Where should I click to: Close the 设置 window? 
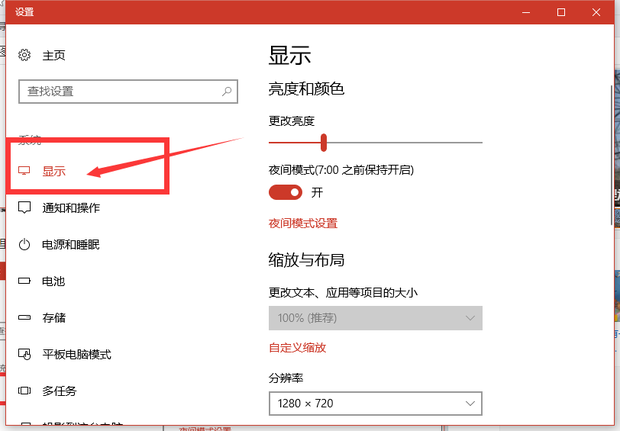596,12
